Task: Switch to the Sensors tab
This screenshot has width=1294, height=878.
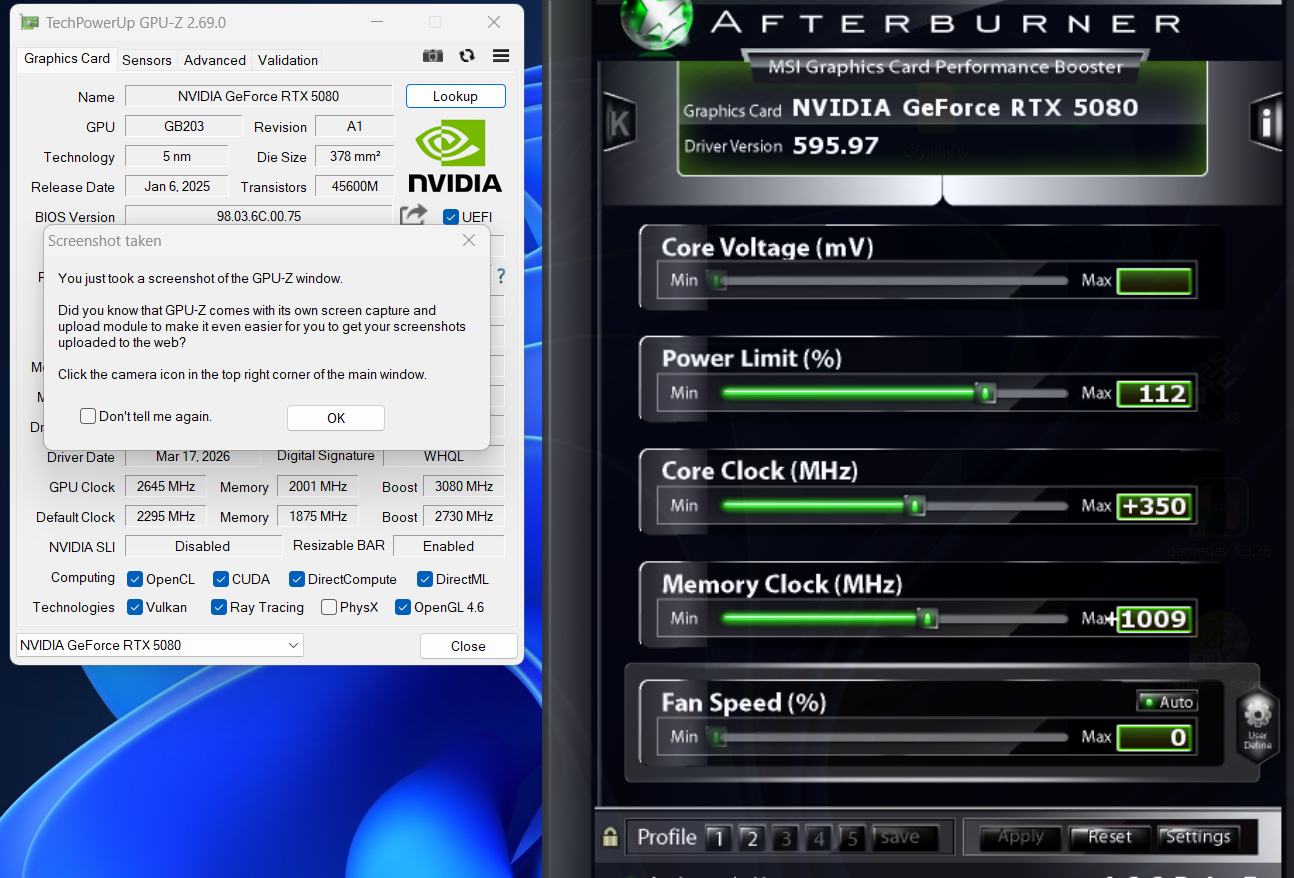Action: [147, 60]
